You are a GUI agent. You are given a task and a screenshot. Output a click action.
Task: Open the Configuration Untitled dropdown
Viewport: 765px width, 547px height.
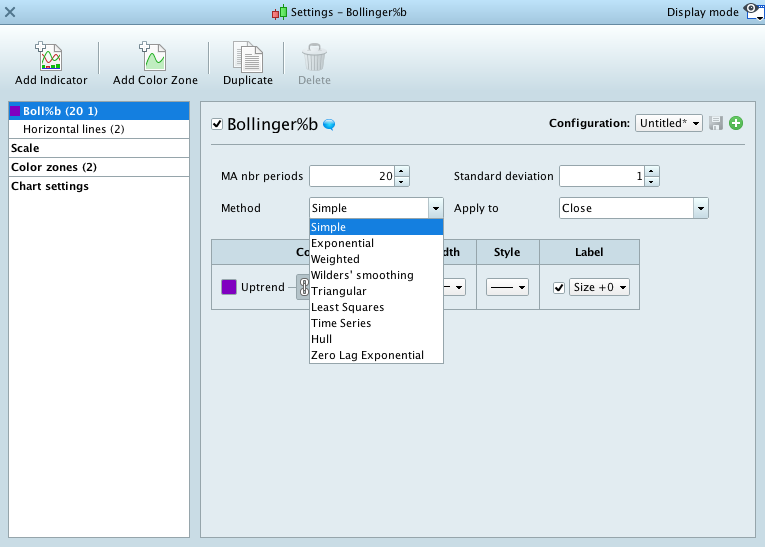[x=668, y=123]
